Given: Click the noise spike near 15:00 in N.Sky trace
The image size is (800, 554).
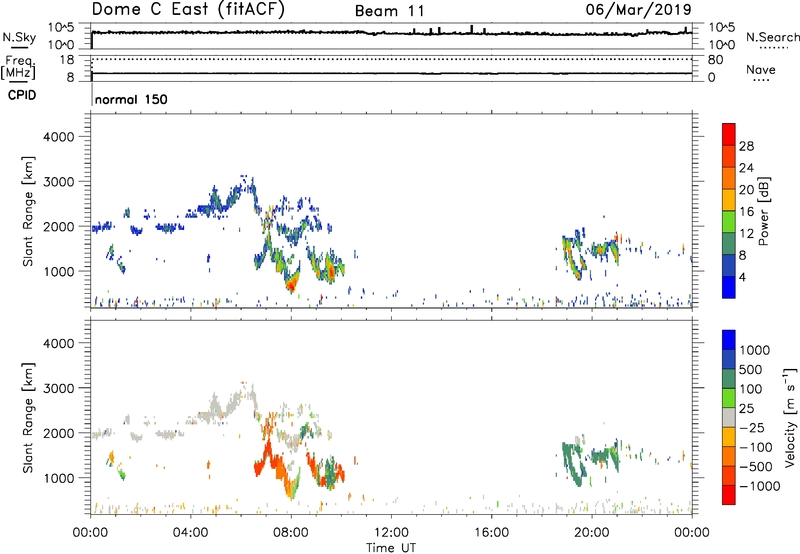Looking at the screenshot, I should click(471, 29).
